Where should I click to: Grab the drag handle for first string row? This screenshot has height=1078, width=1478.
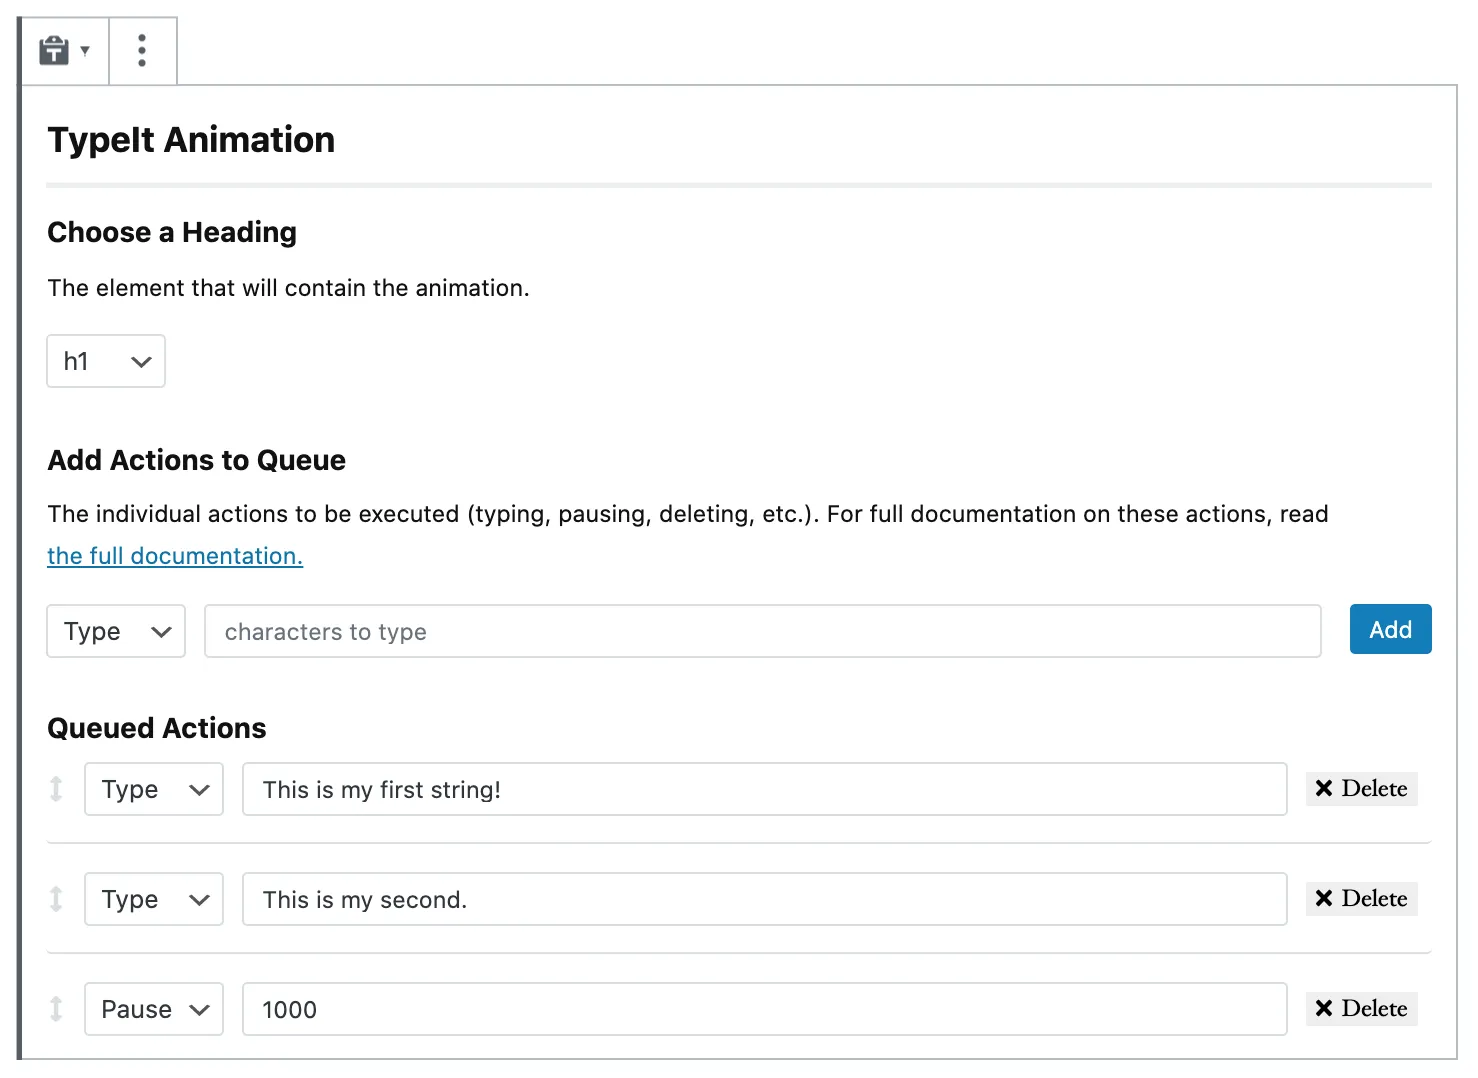[x=56, y=789]
